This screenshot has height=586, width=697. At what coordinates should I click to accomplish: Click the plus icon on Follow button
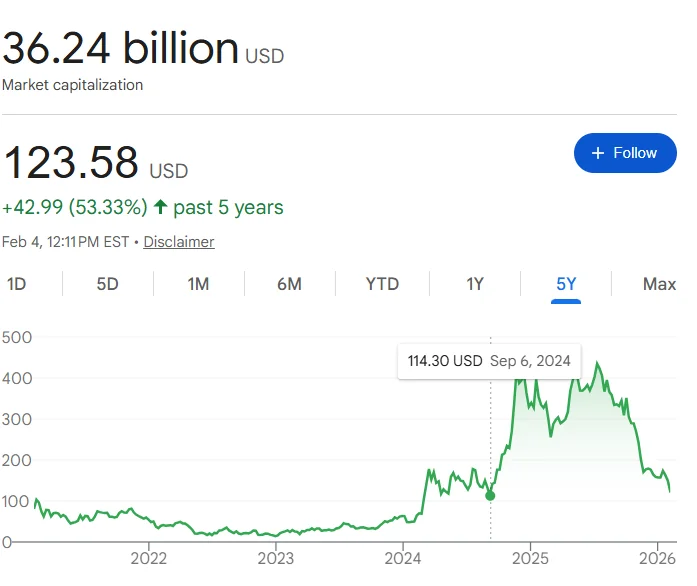pos(598,153)
